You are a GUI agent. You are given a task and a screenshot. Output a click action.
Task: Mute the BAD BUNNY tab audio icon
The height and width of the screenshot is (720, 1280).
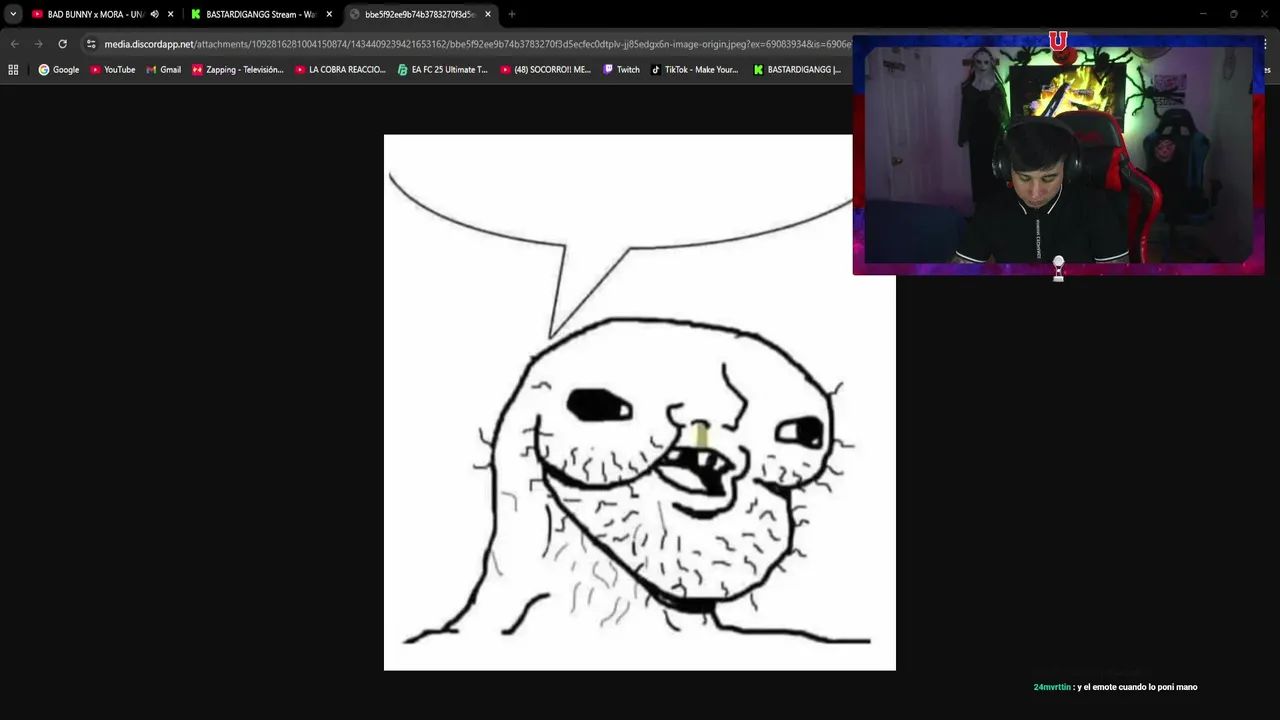click(x=154, y=14)
